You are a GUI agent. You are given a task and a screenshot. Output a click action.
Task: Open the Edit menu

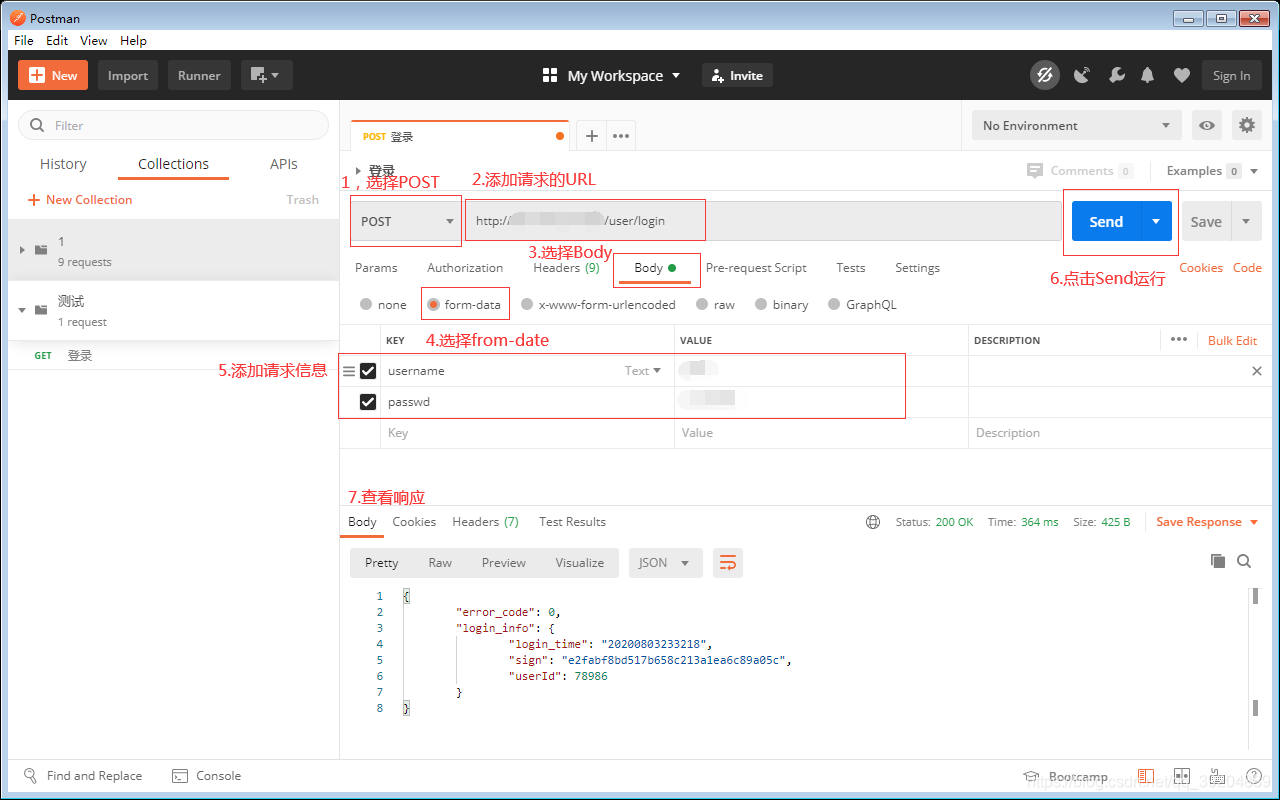tap(57, 40)
